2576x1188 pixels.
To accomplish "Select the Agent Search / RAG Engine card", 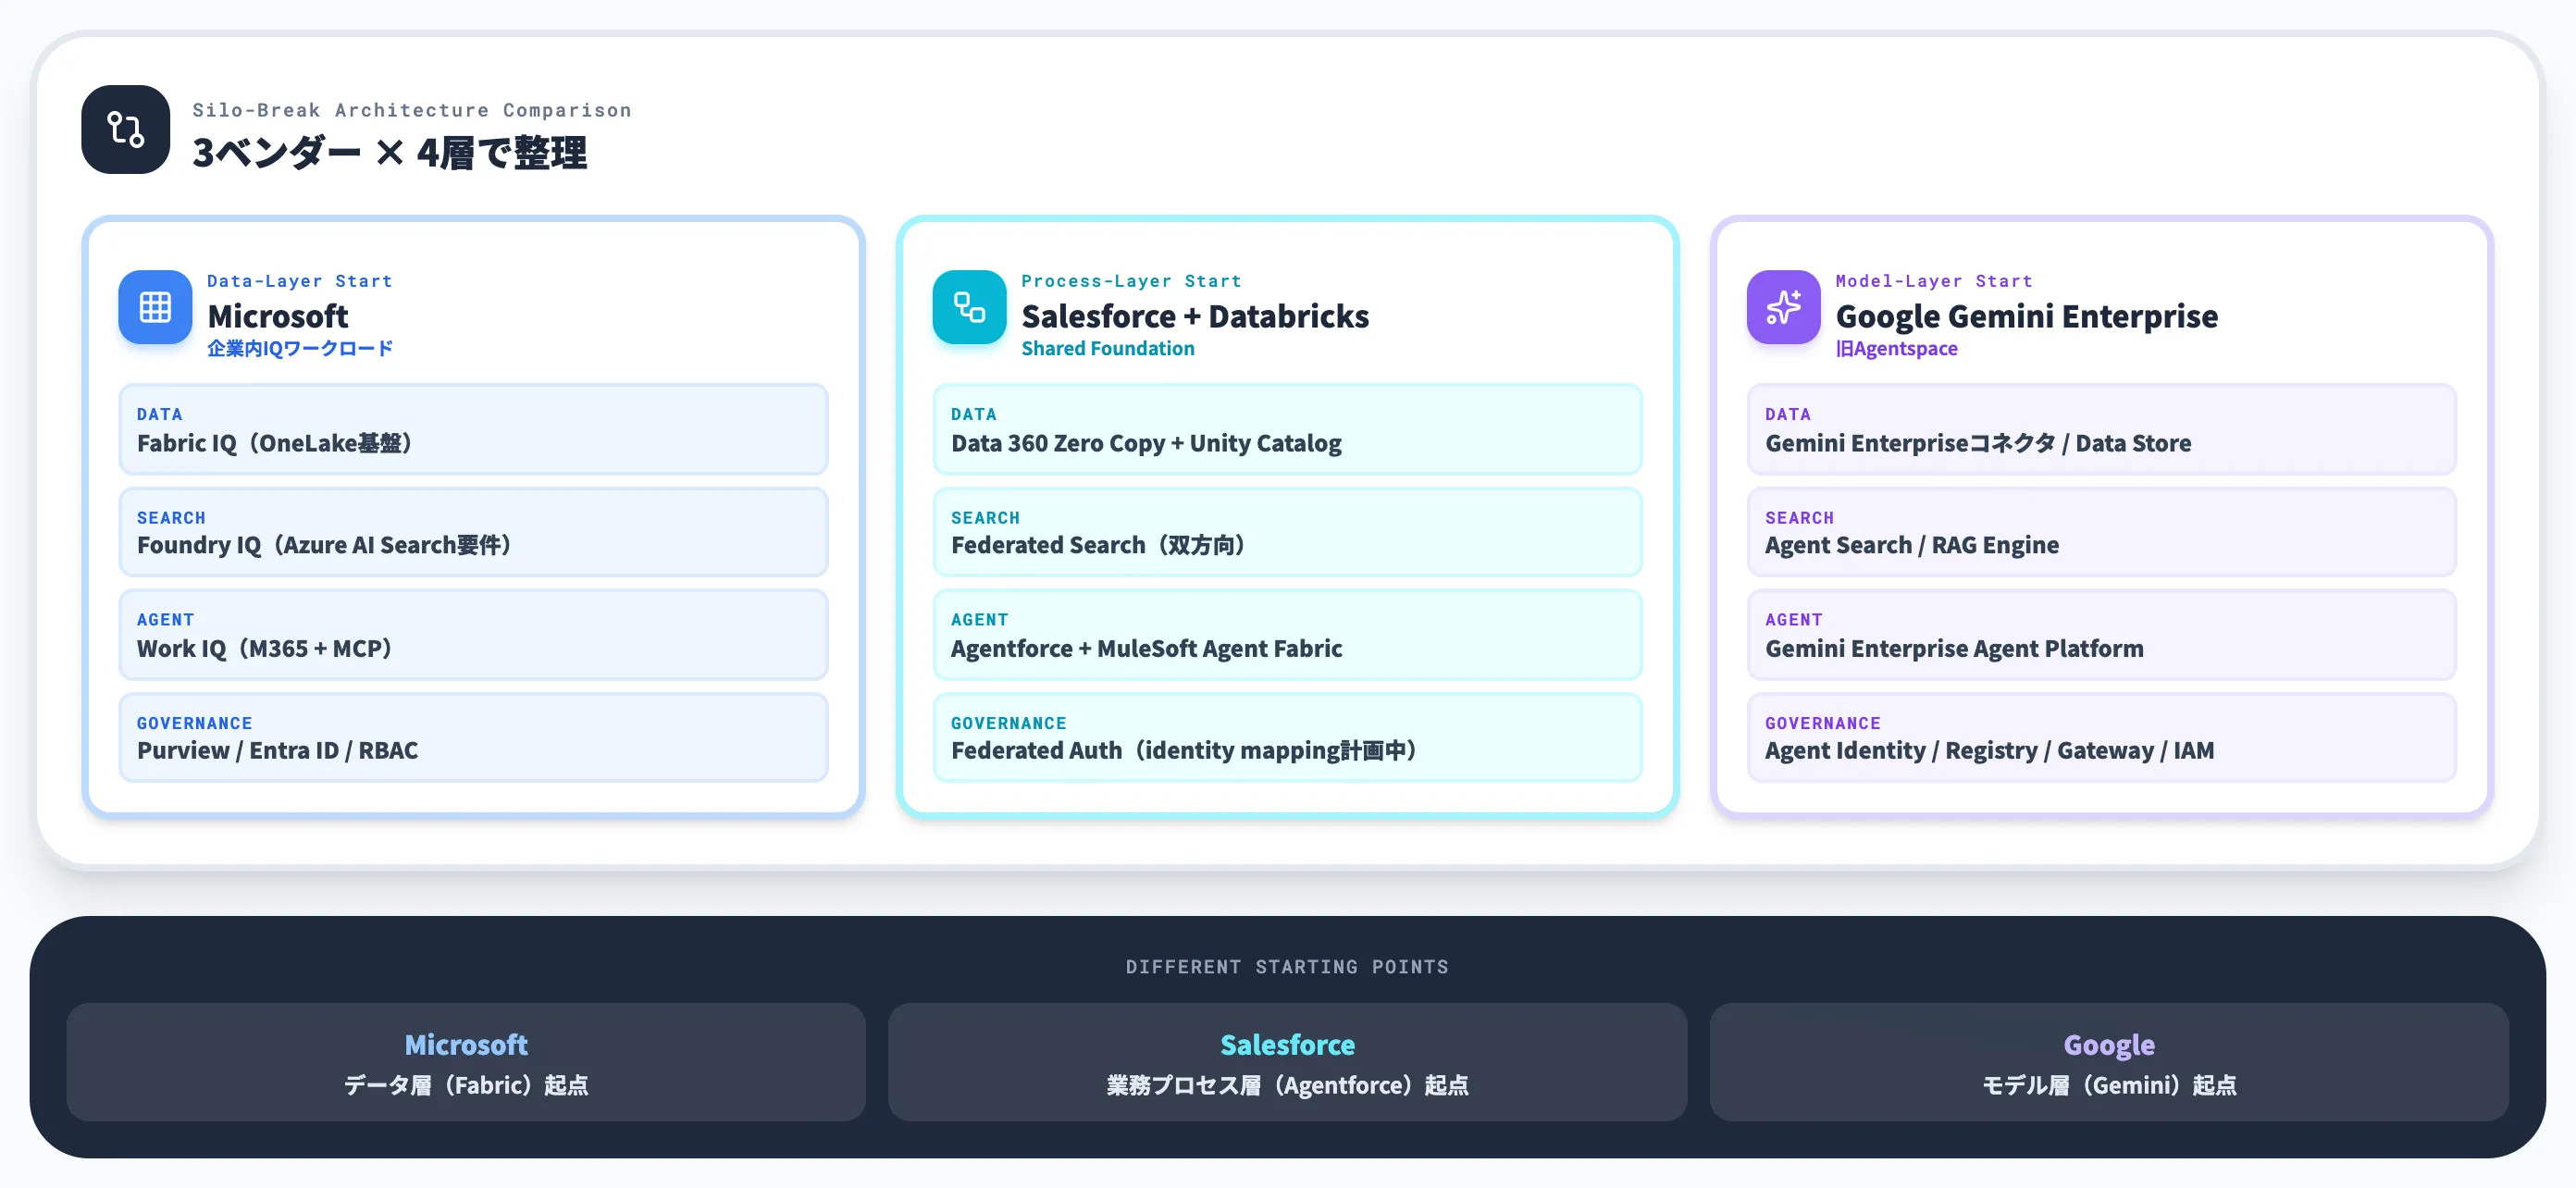I will click(x=2101, y=532).
